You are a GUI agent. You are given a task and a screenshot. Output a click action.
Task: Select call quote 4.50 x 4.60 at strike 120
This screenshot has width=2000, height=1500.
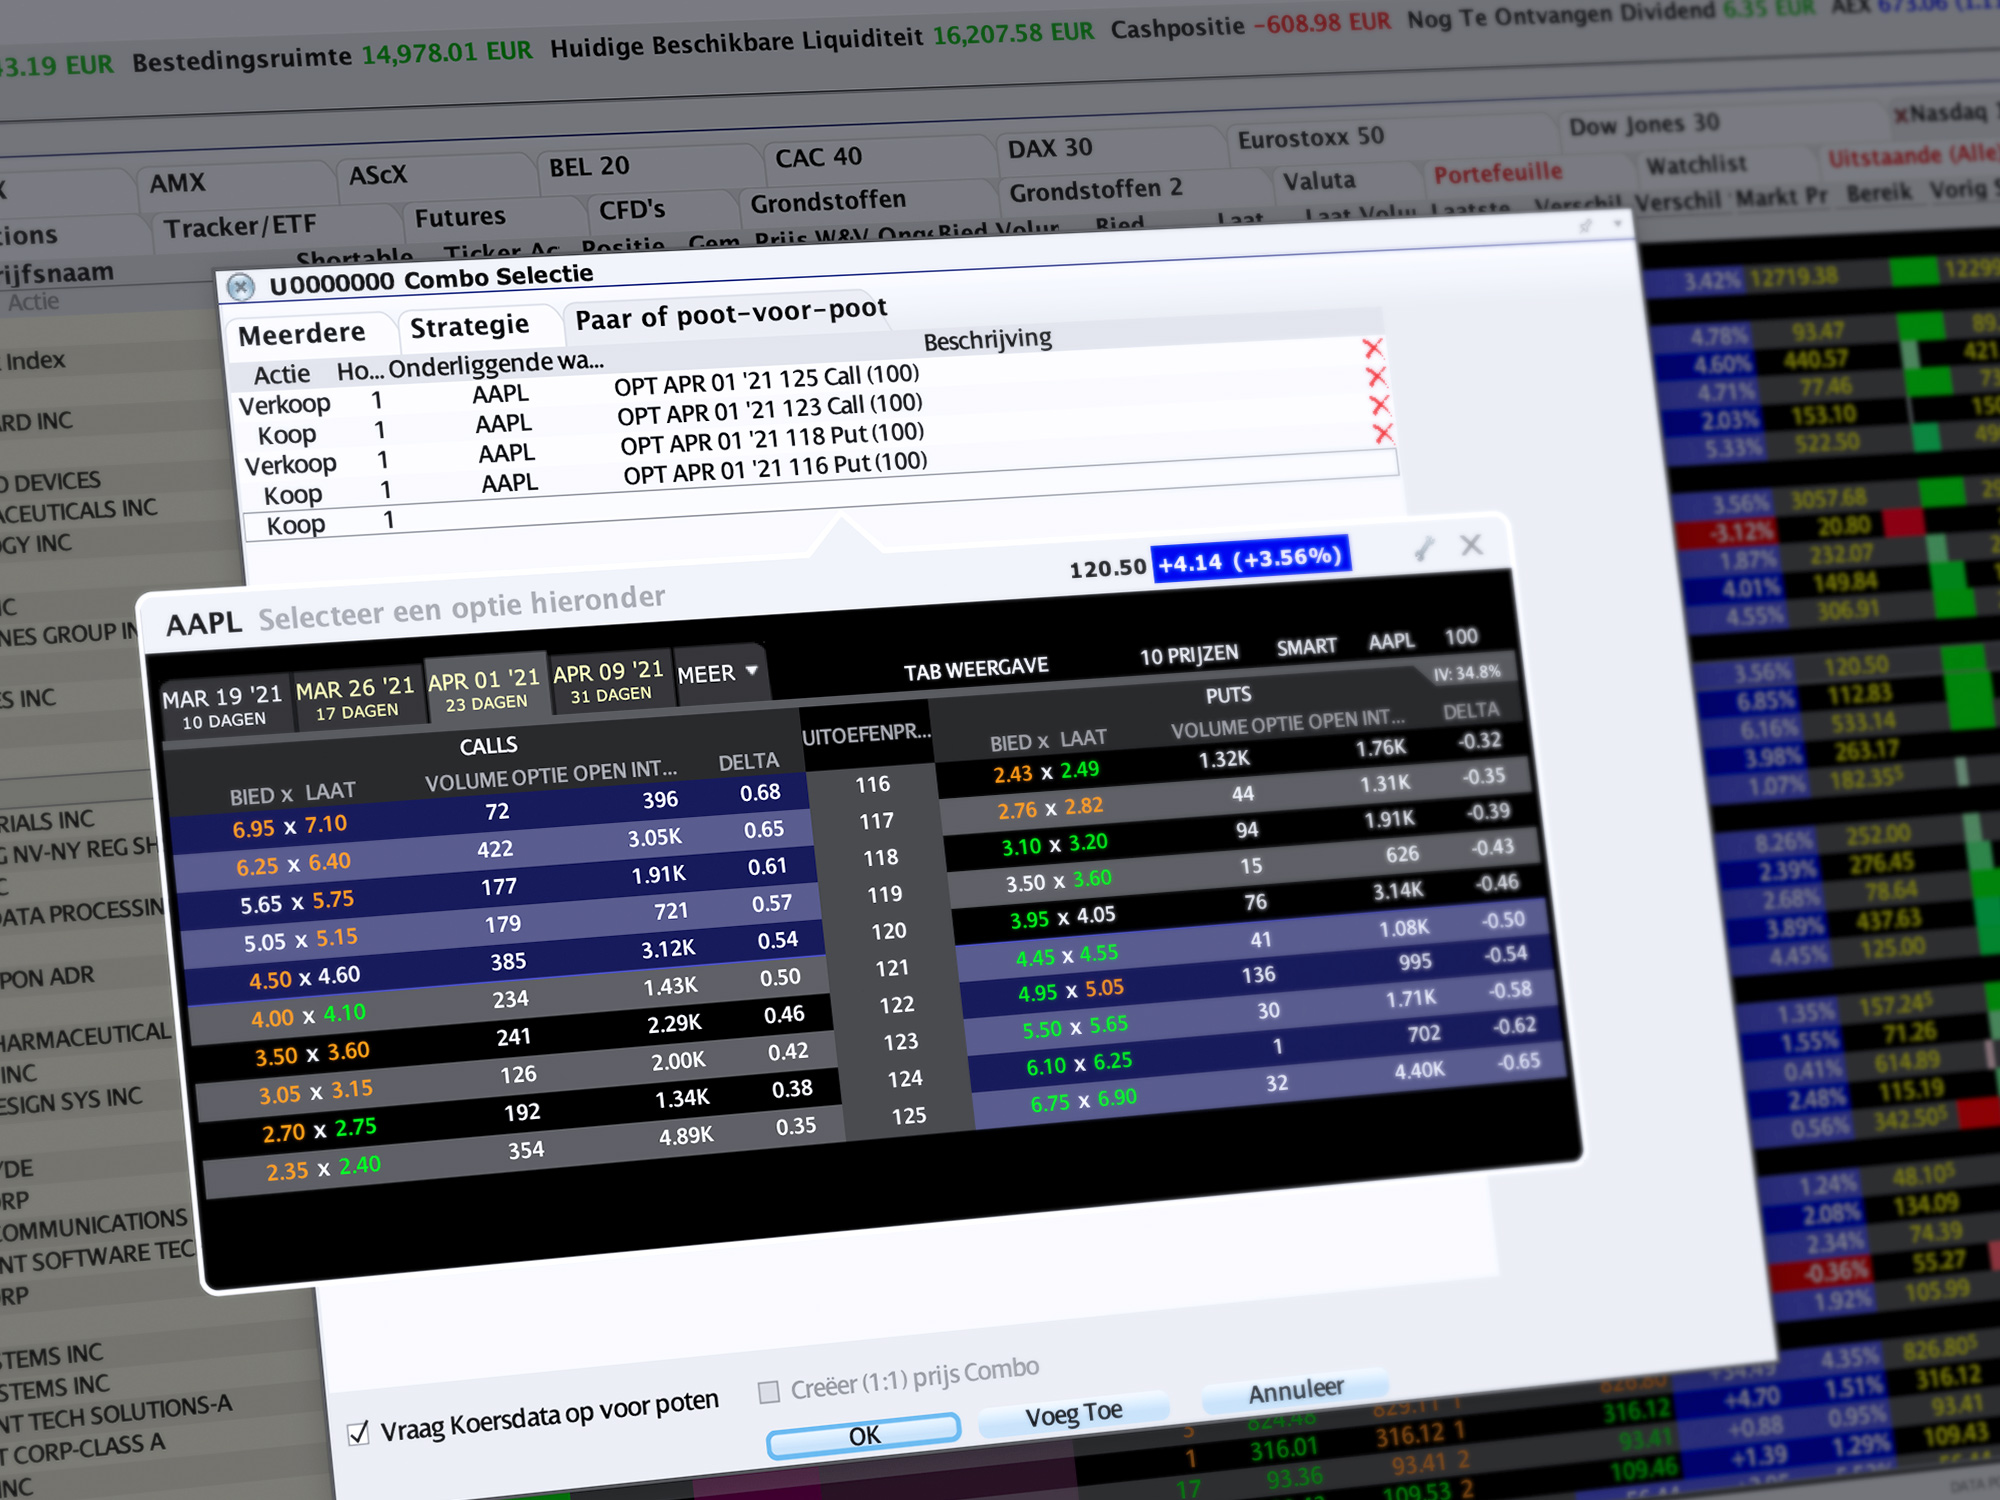click(x=304, y=978)
